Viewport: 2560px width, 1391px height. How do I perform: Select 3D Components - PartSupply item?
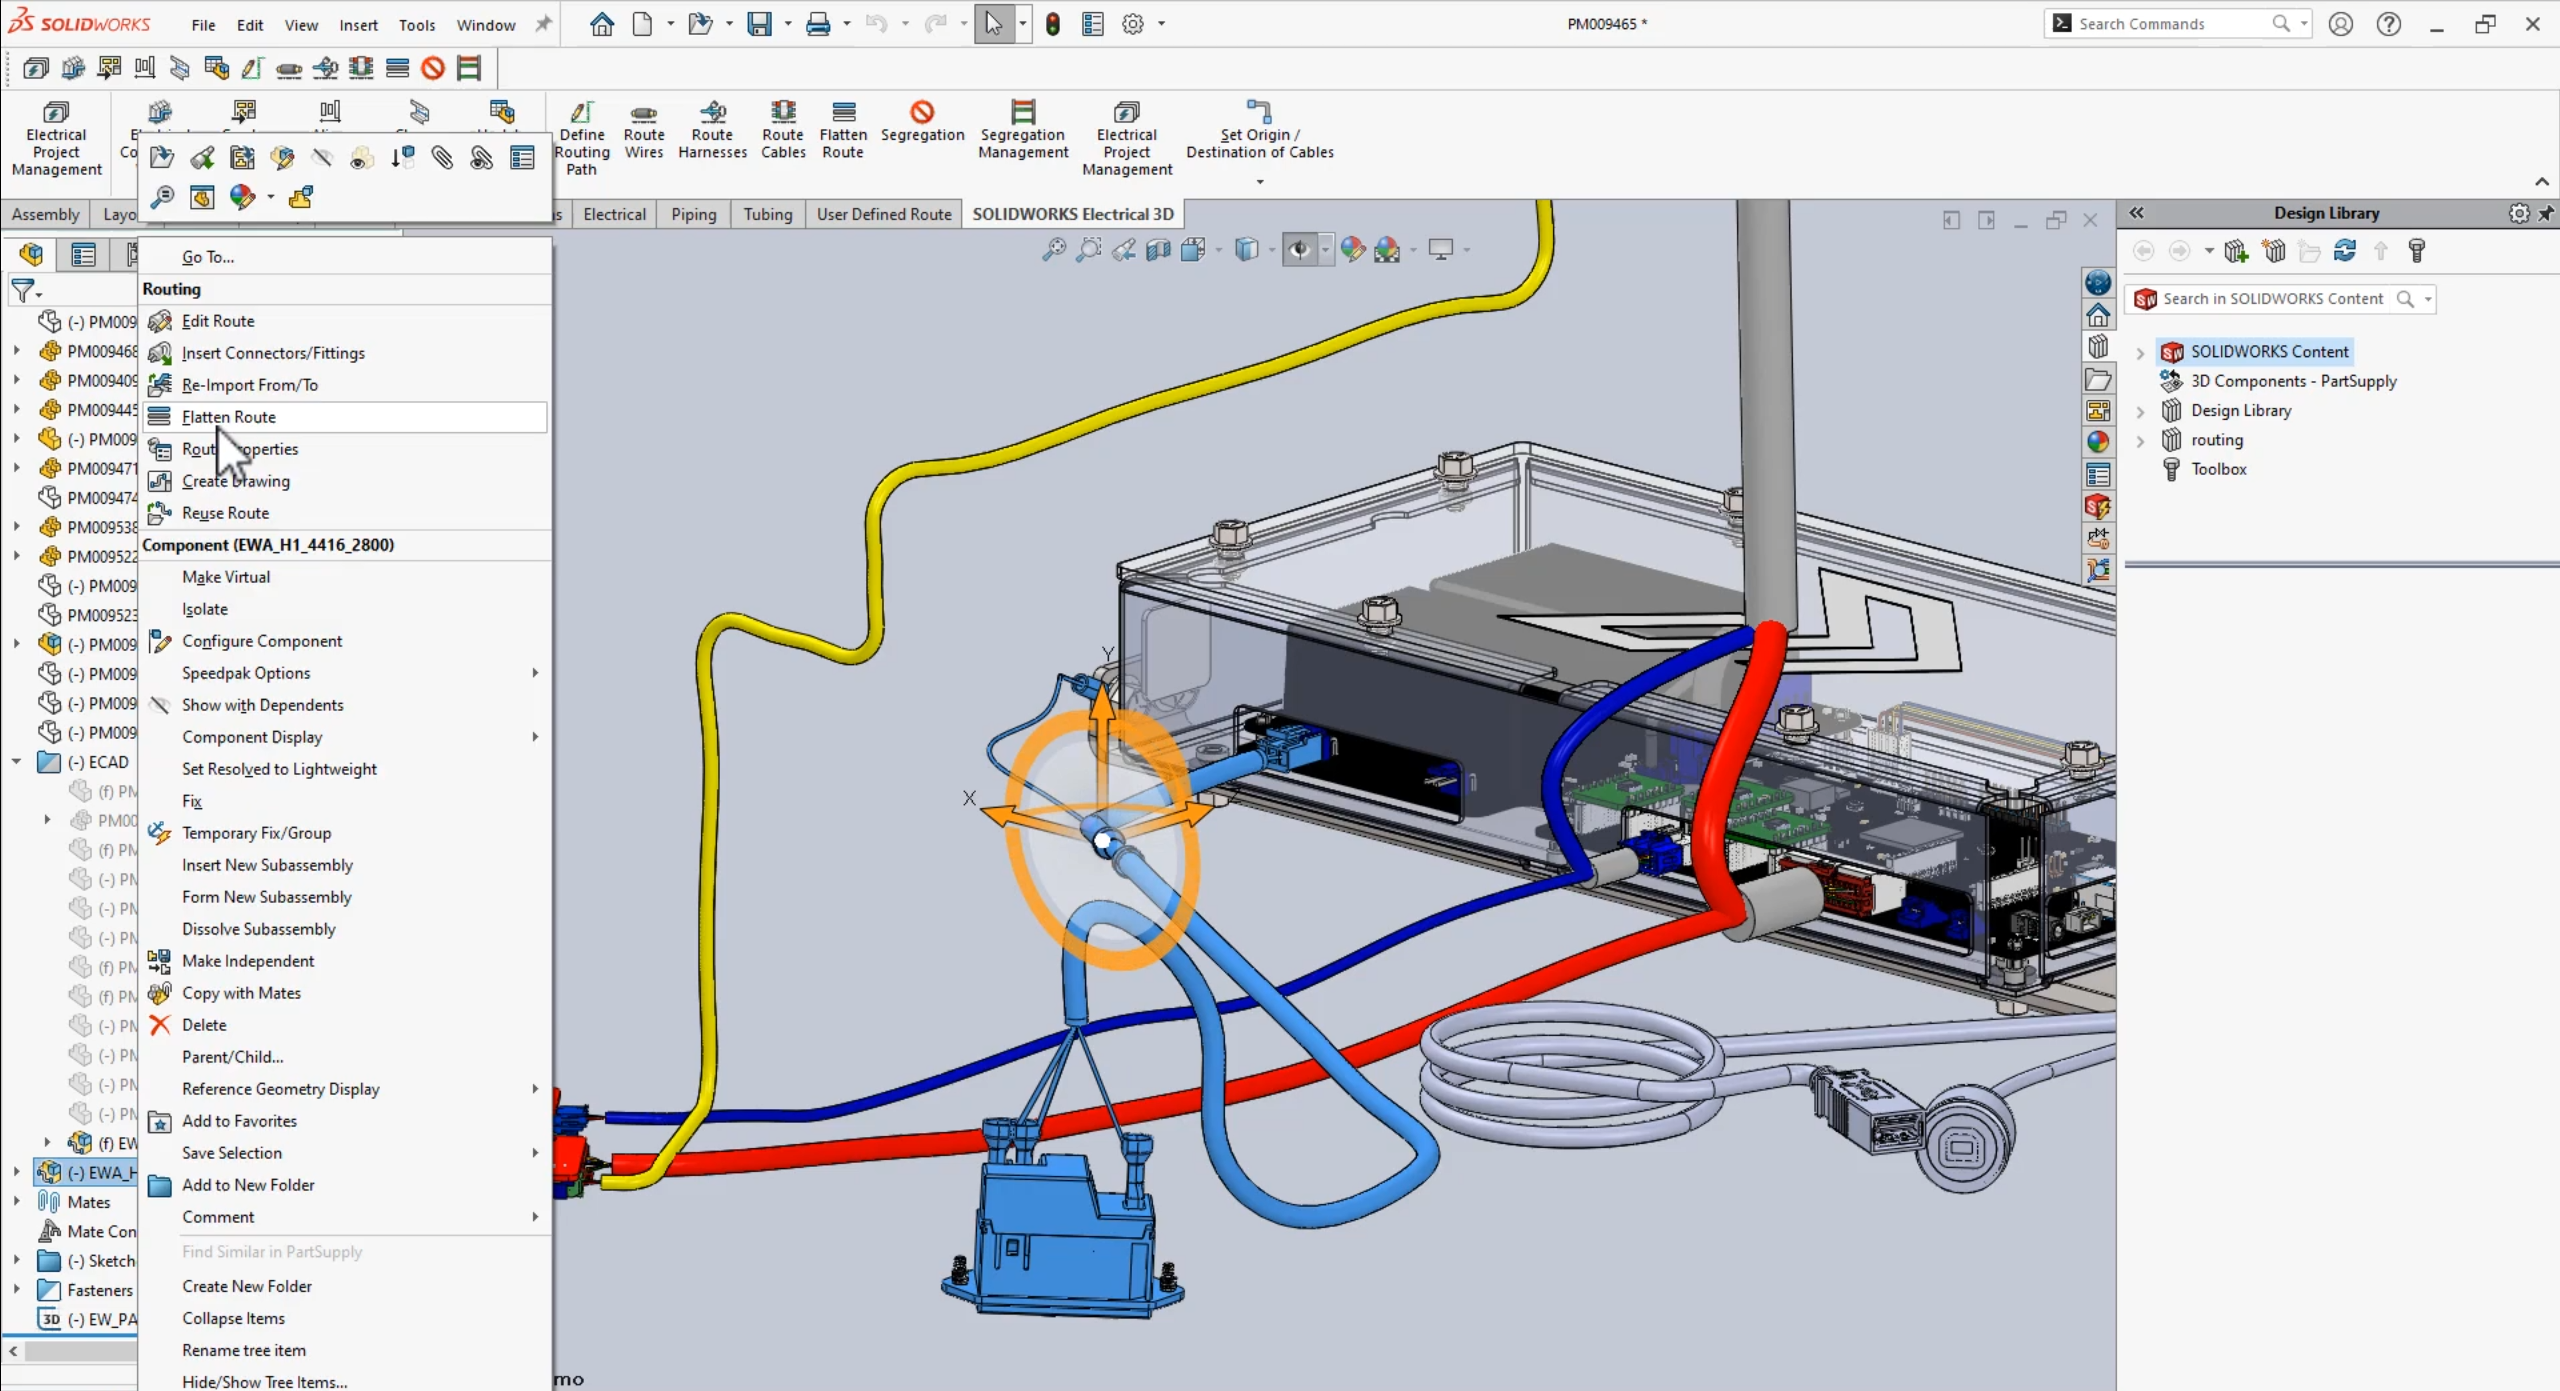coord(2293,381)
